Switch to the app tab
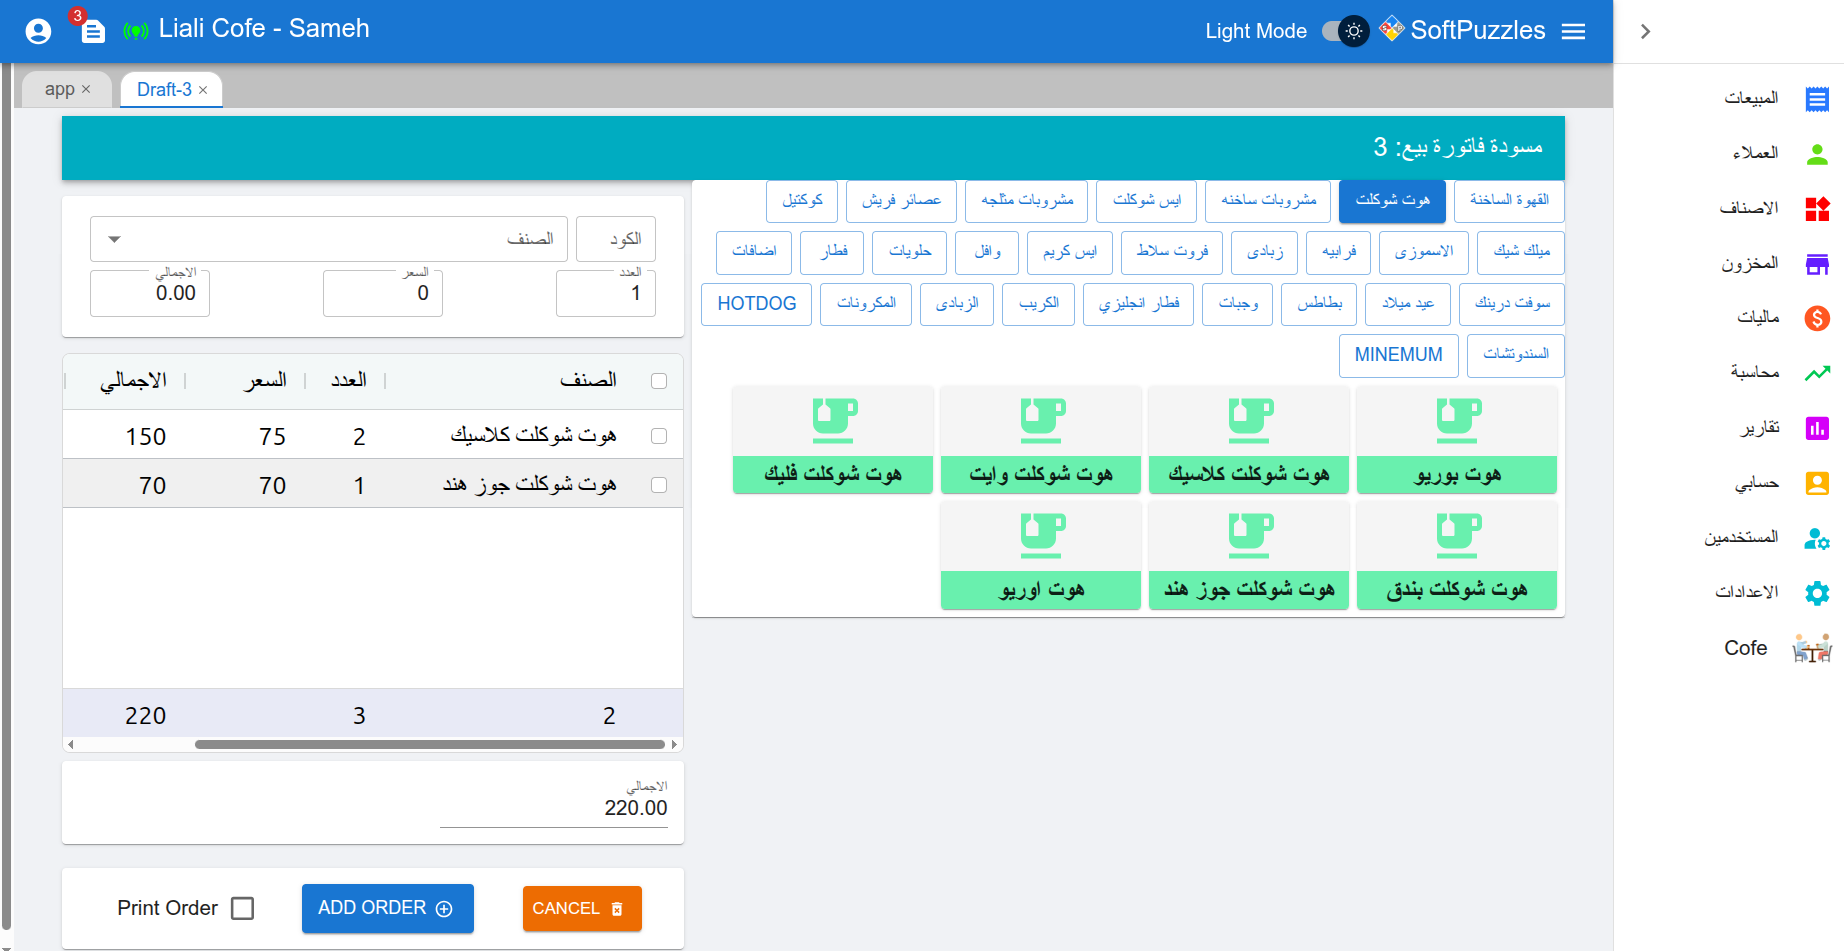1844x951 pixels. 59,90
